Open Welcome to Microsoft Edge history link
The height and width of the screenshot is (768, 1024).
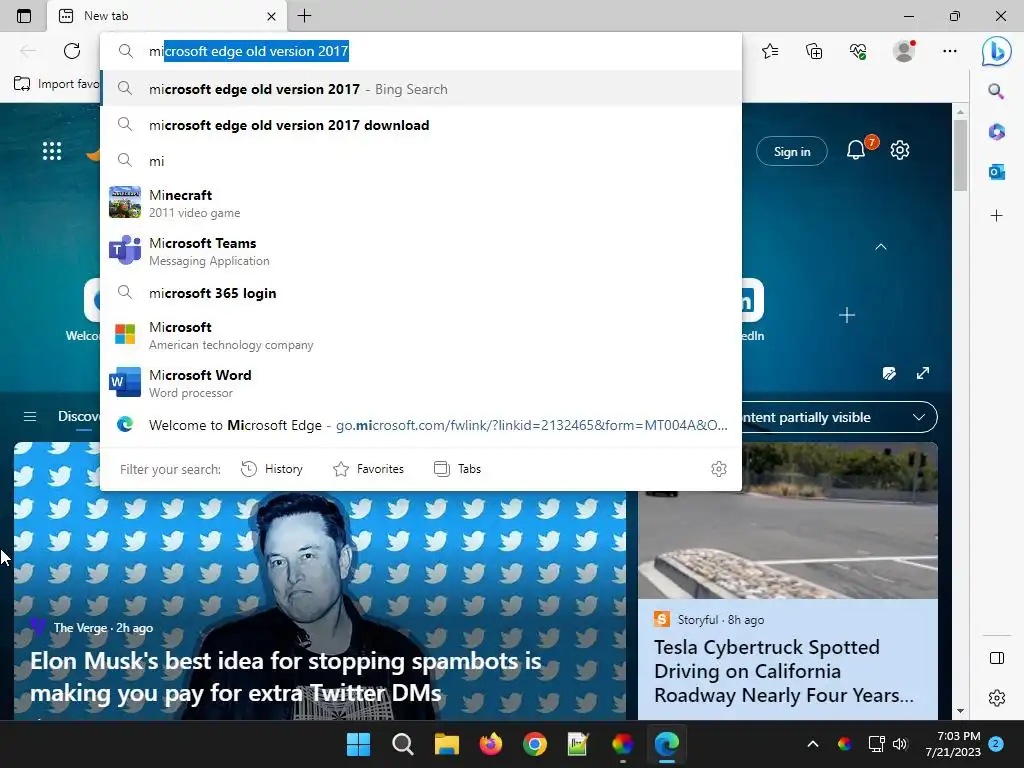click(421, 425)
